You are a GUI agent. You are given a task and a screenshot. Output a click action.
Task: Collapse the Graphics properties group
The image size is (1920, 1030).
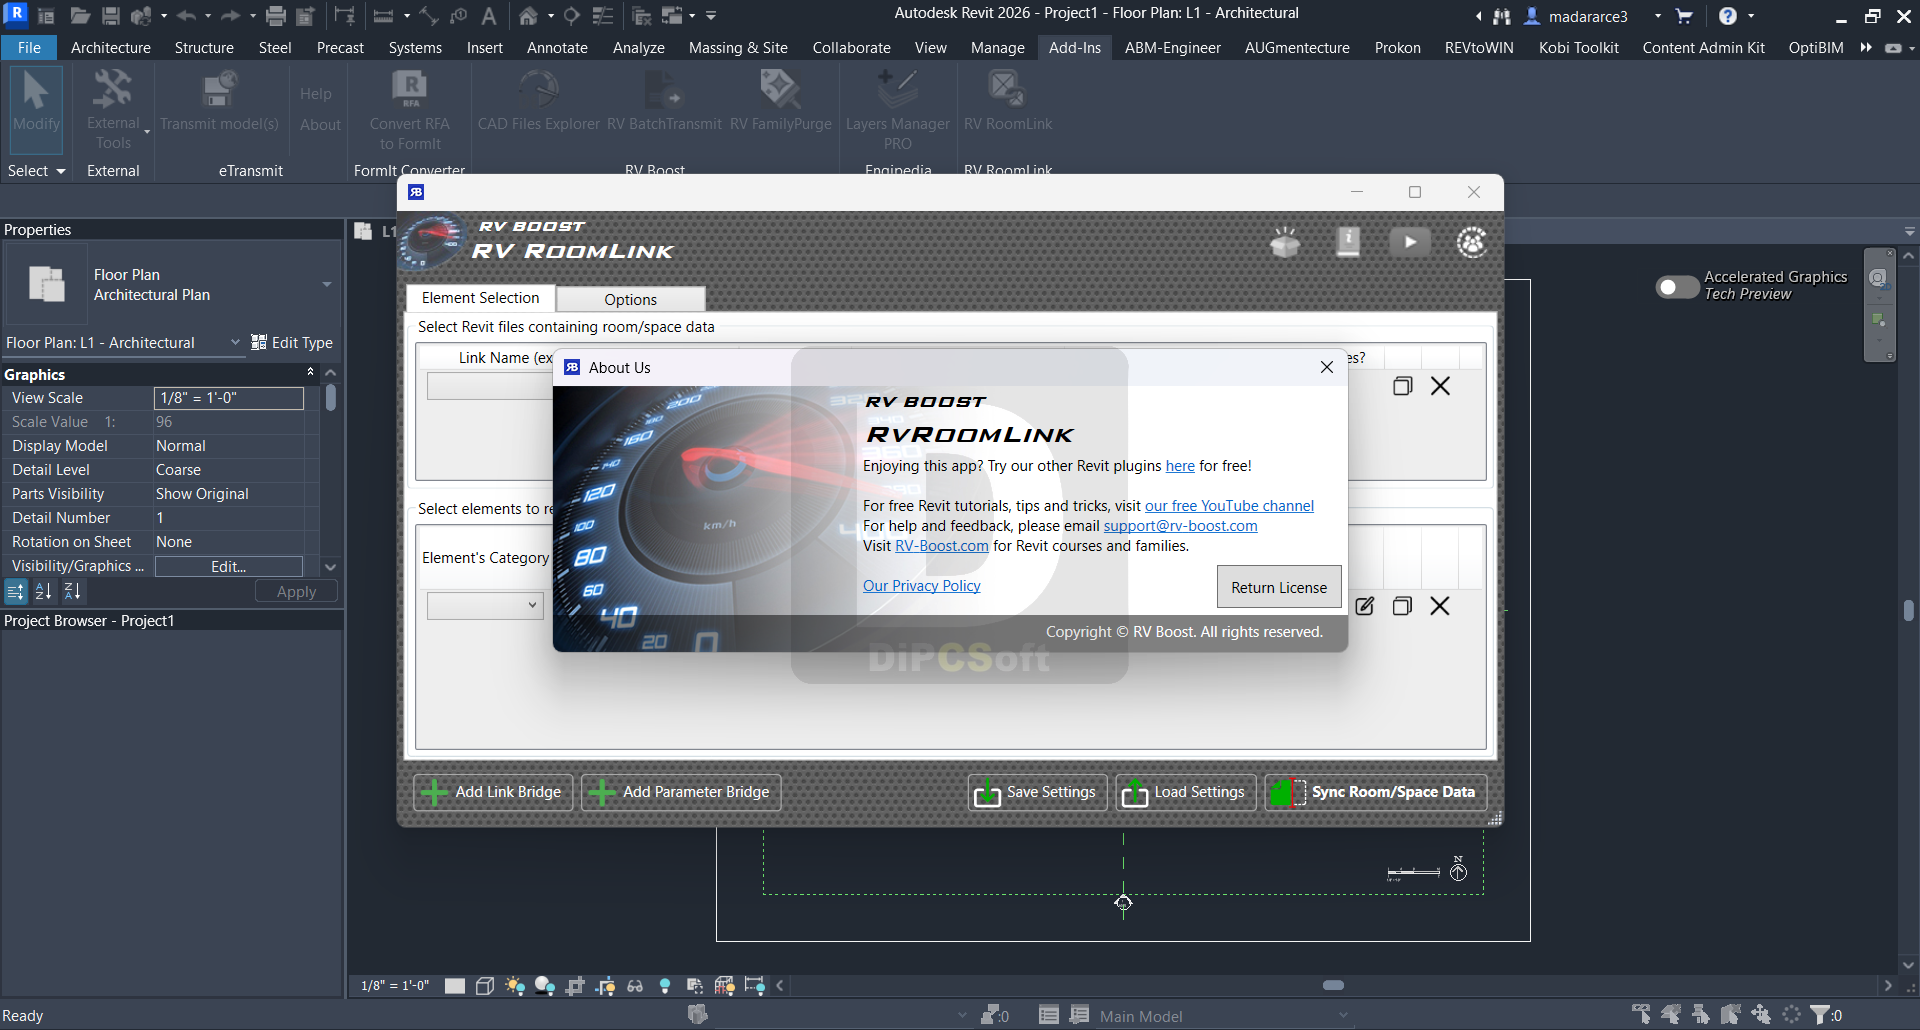(311, 372)
